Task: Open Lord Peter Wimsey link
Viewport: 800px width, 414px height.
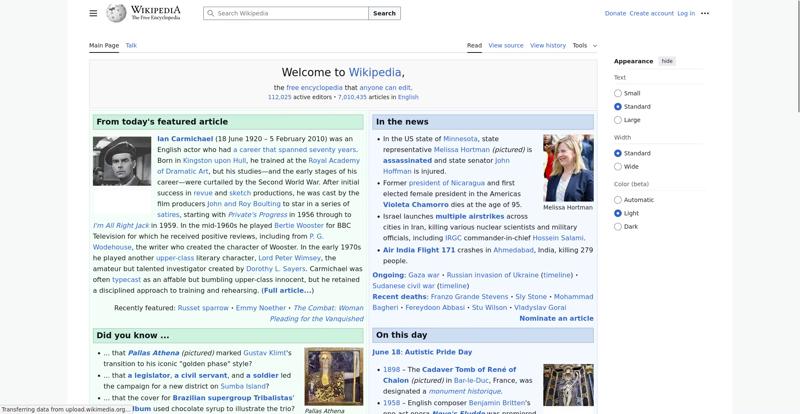Action: click(289, 258)
